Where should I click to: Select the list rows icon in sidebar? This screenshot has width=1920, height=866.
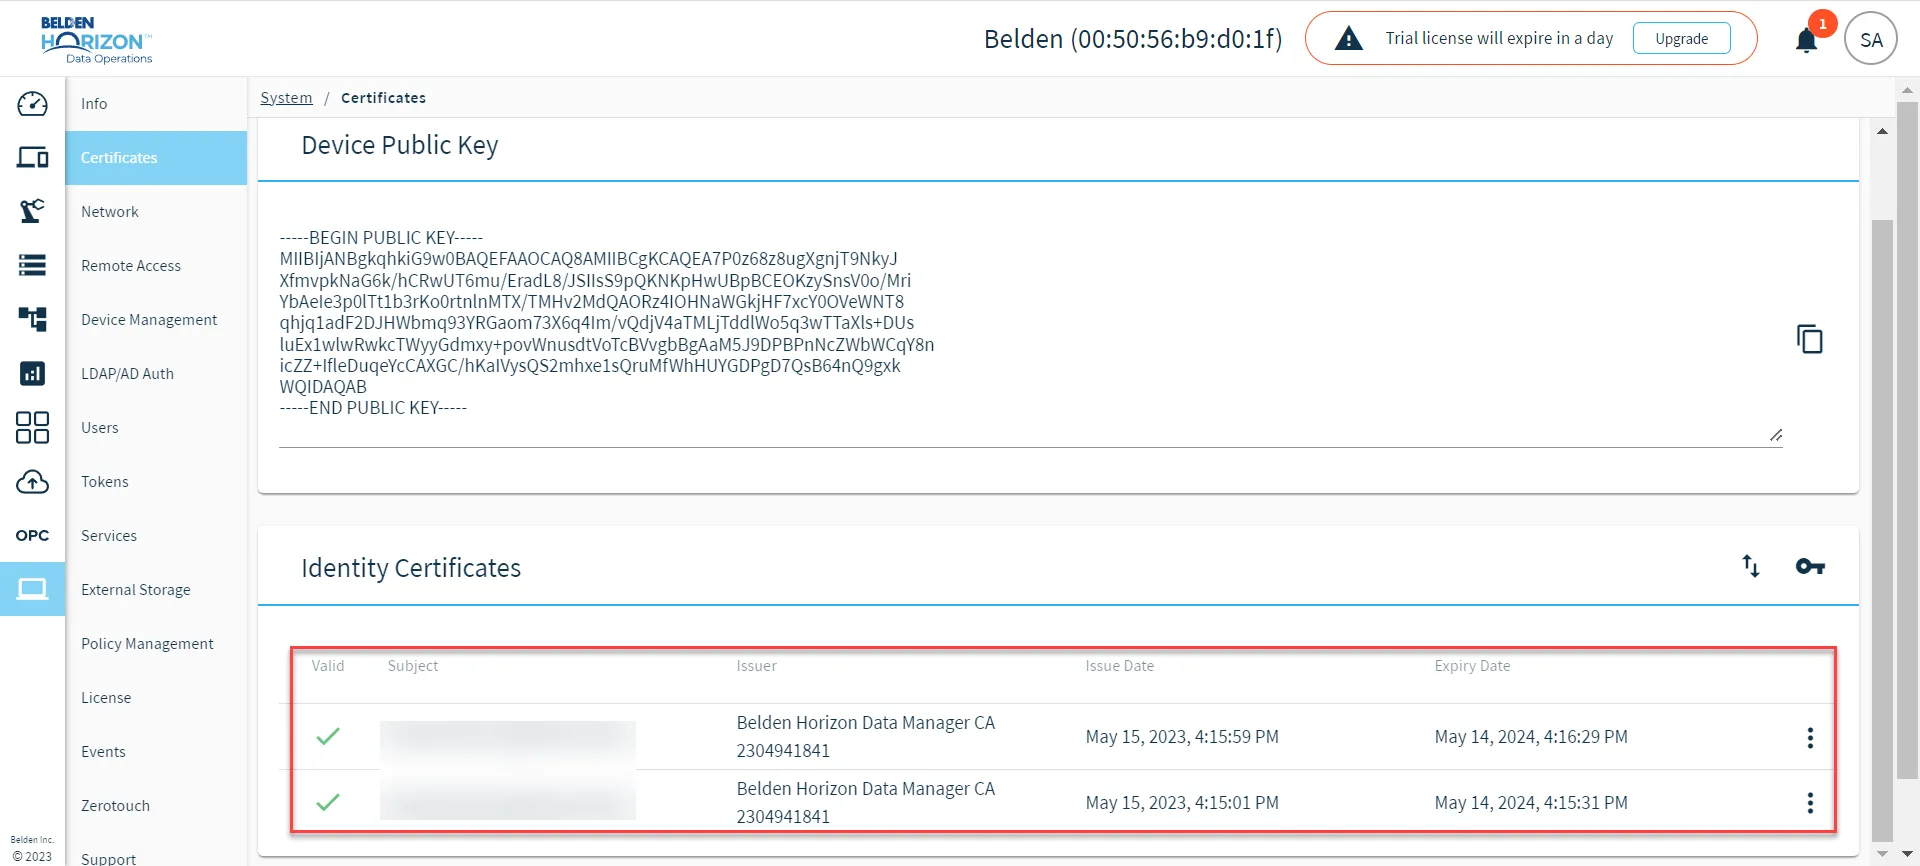(x=32, y=265)
